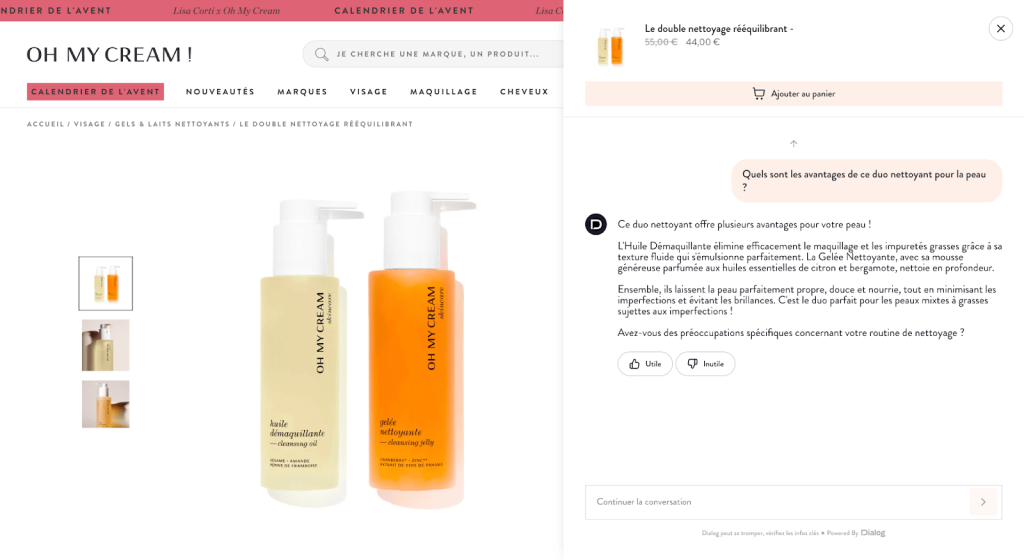Send message with the arrow button
Screen dimensions: 1024x560
pos(983,502)
